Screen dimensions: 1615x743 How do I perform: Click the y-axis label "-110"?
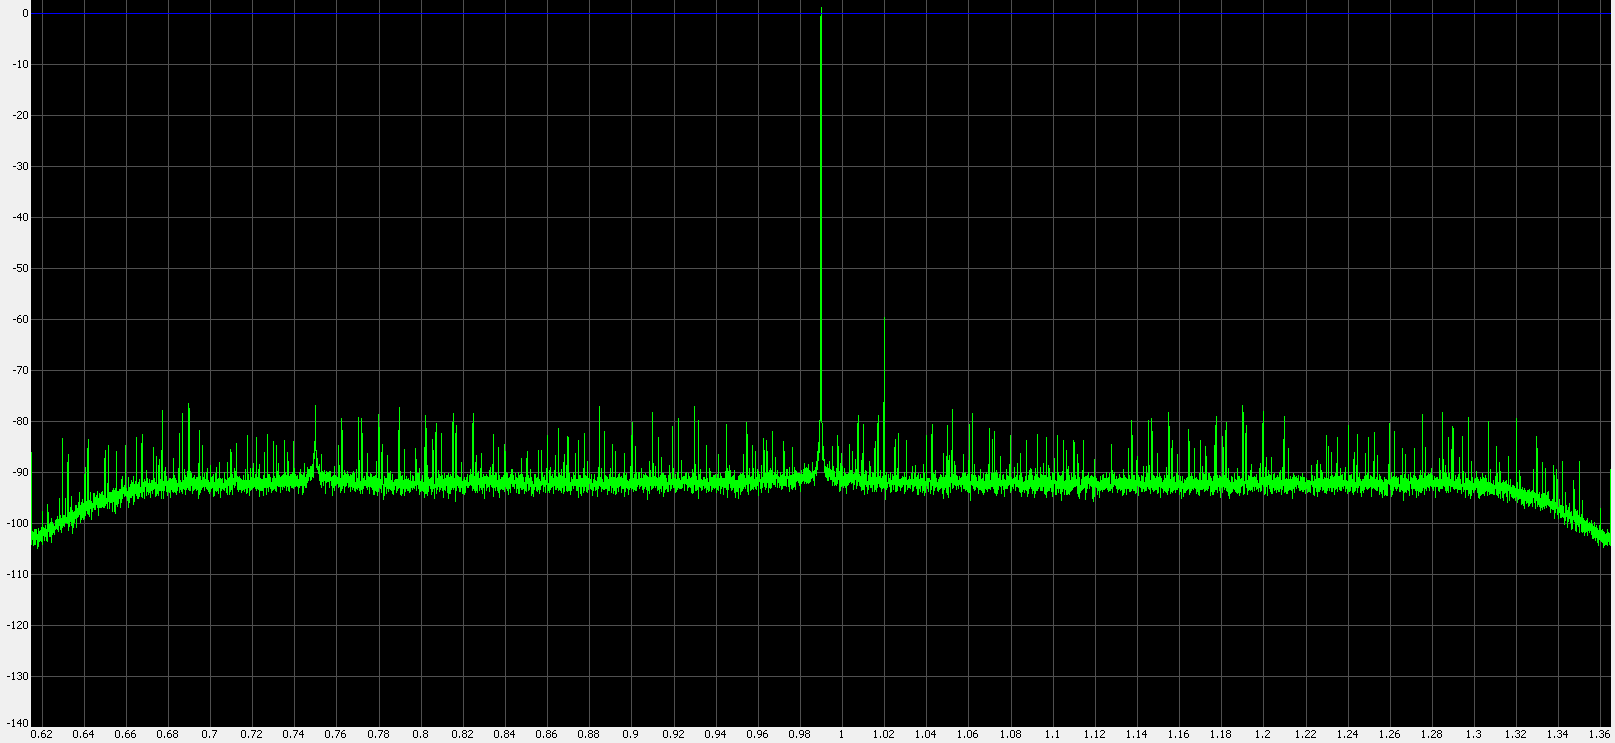(18, 575)
